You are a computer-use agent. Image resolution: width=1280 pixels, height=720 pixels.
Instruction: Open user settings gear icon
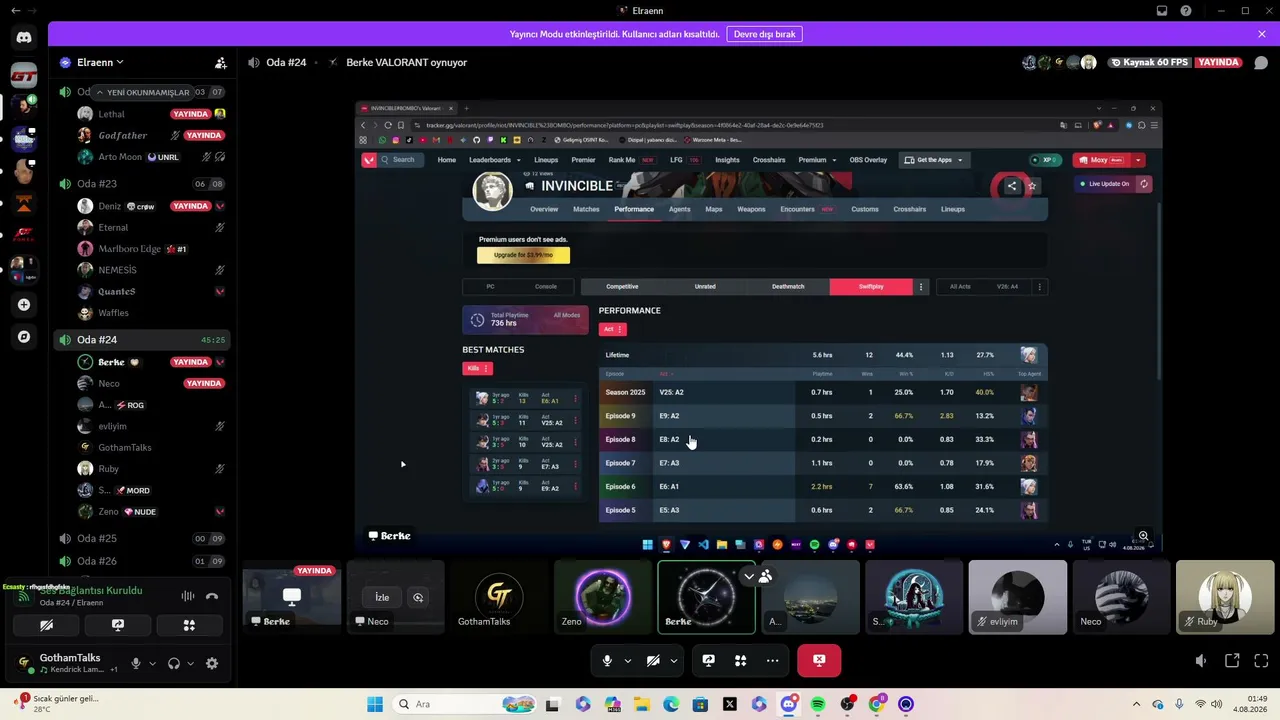point(212,663)
